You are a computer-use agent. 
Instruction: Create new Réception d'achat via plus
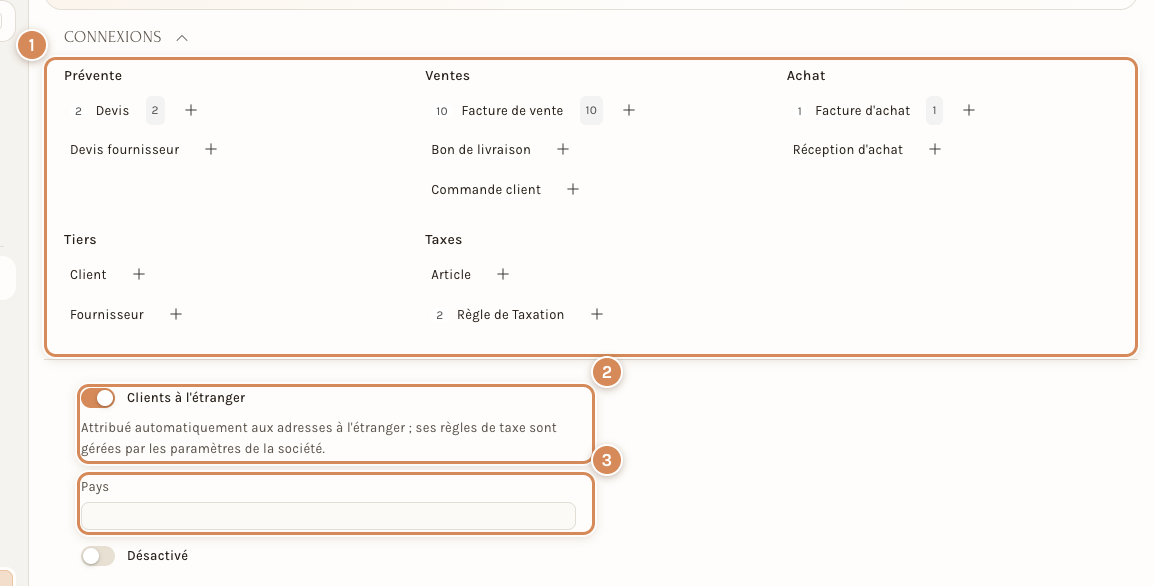935,149
